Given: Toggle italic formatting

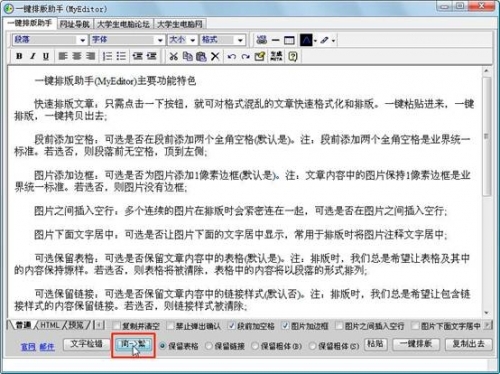Looking at the screenshot, I should 33,56.
